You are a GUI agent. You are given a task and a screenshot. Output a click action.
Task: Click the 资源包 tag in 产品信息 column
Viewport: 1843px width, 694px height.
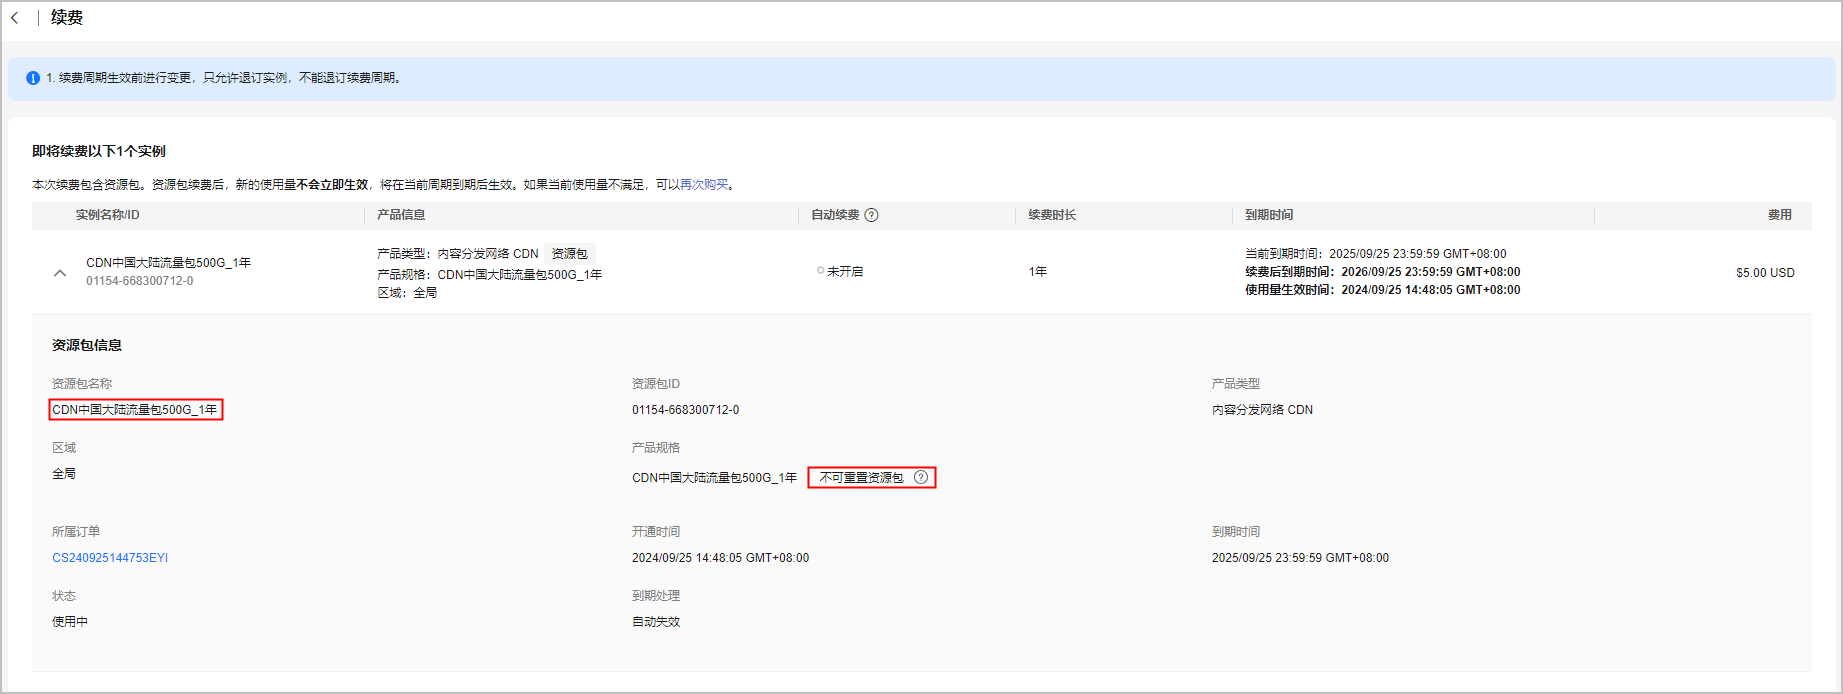tap(570, 254)
